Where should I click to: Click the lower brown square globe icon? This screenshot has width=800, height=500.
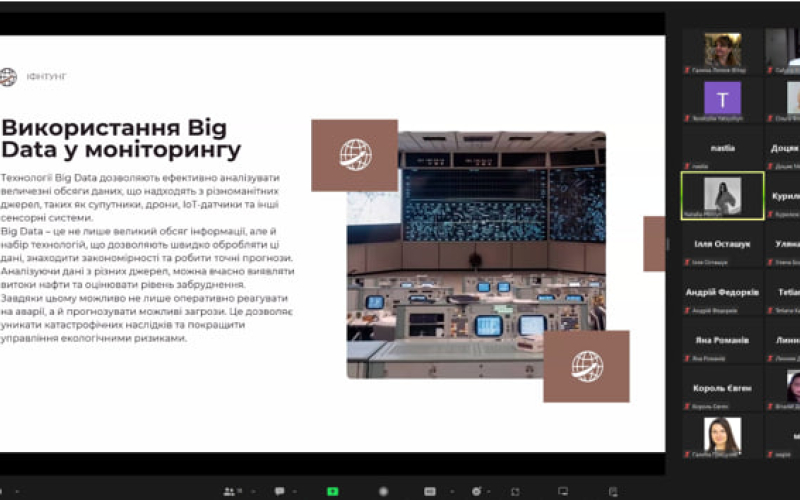pos(586,366)
